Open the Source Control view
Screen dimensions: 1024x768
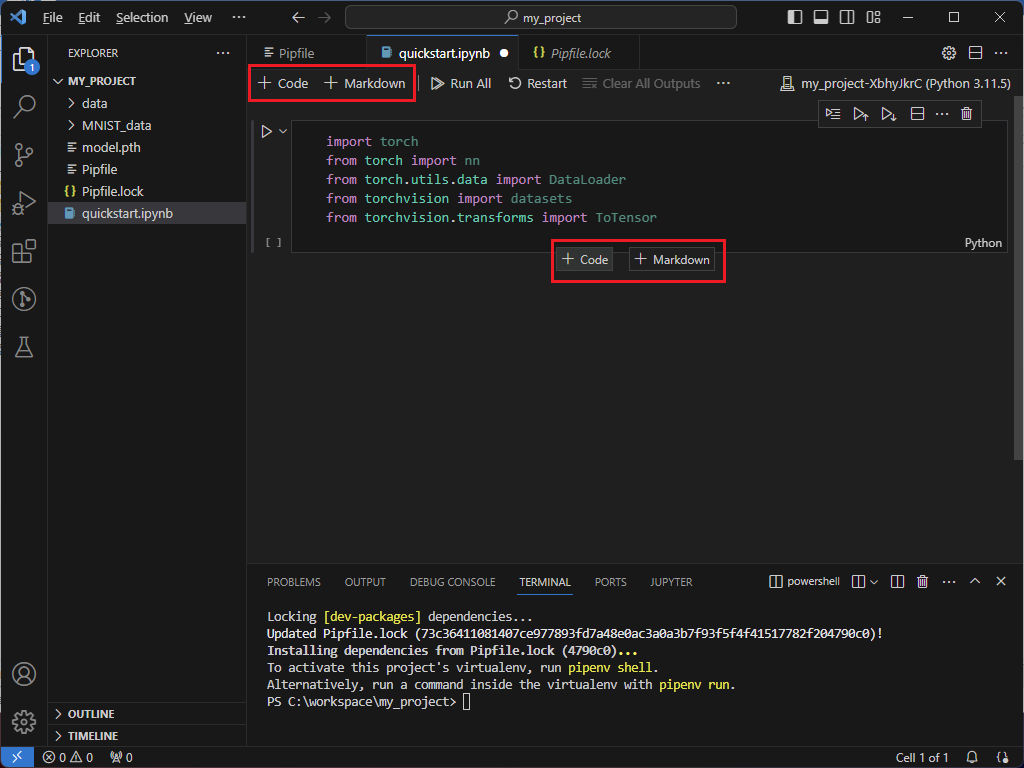tap(24, 155)
